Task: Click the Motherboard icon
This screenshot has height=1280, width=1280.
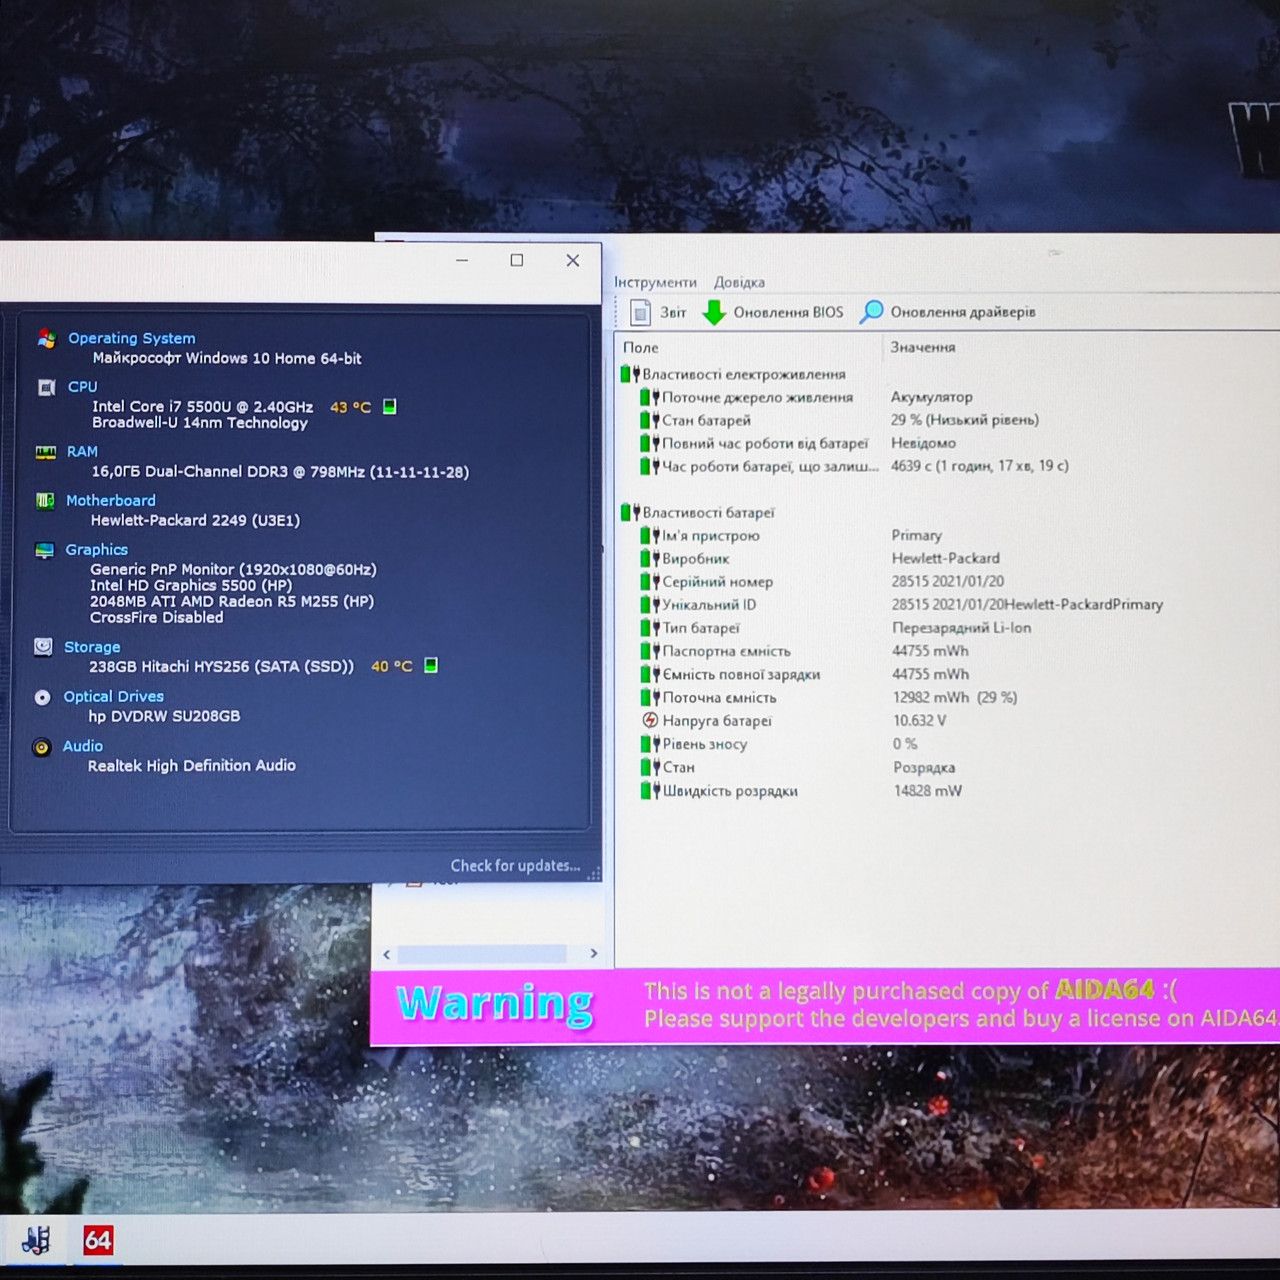Action: pyautogui.click(x=45, y=500)
